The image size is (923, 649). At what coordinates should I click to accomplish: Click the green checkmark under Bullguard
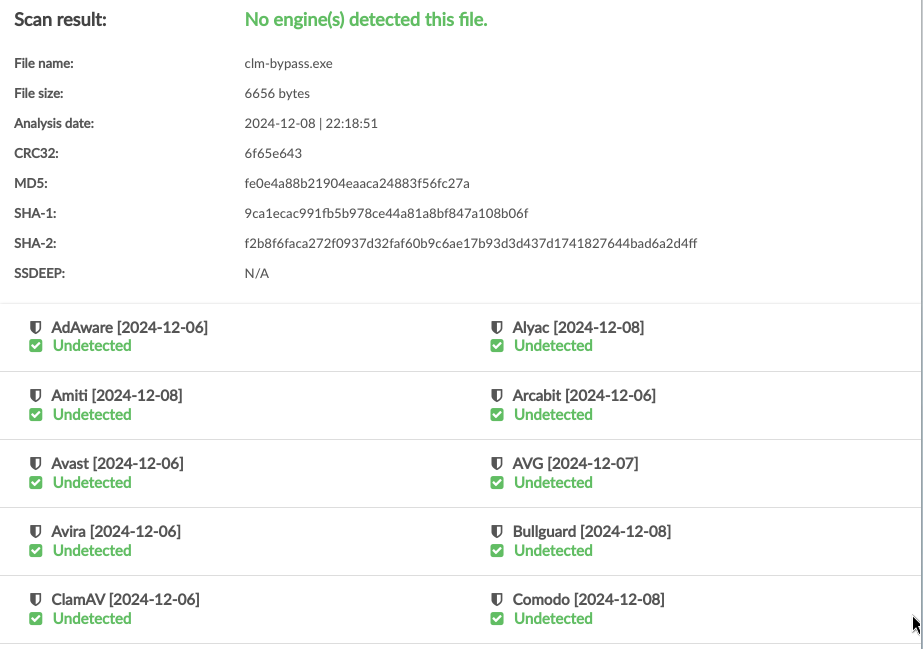(497, 551)
